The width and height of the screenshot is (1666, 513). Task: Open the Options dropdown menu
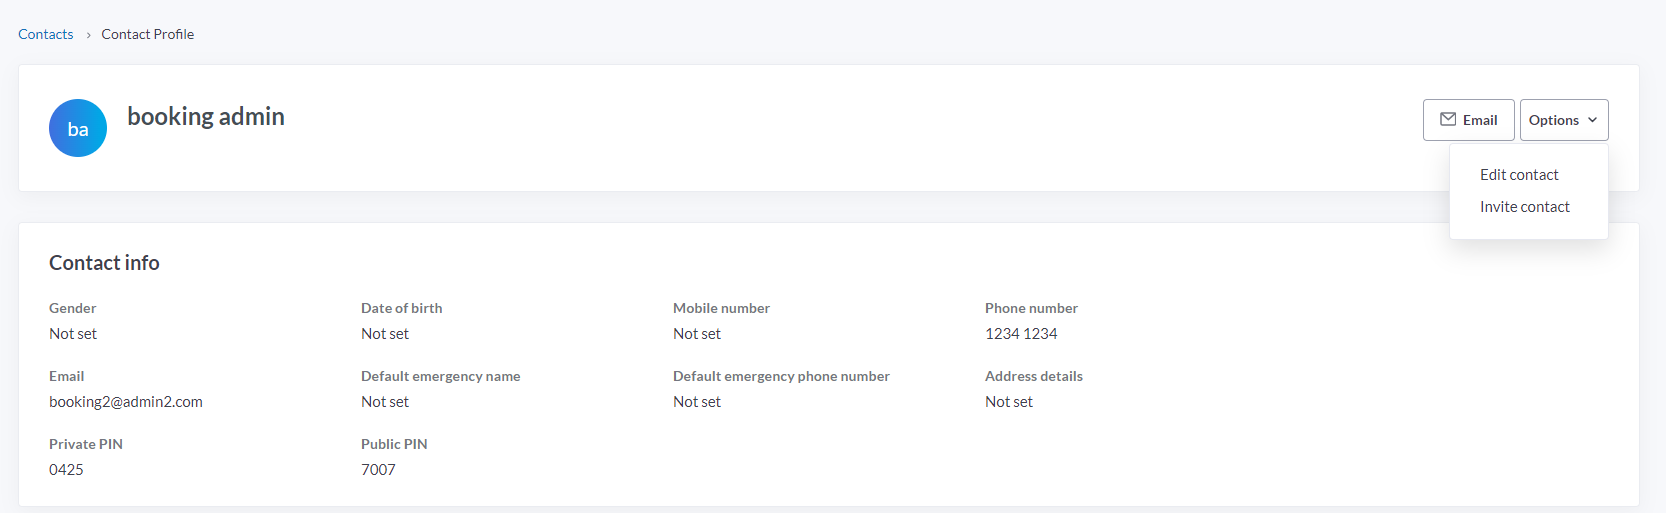(1563, 120)
